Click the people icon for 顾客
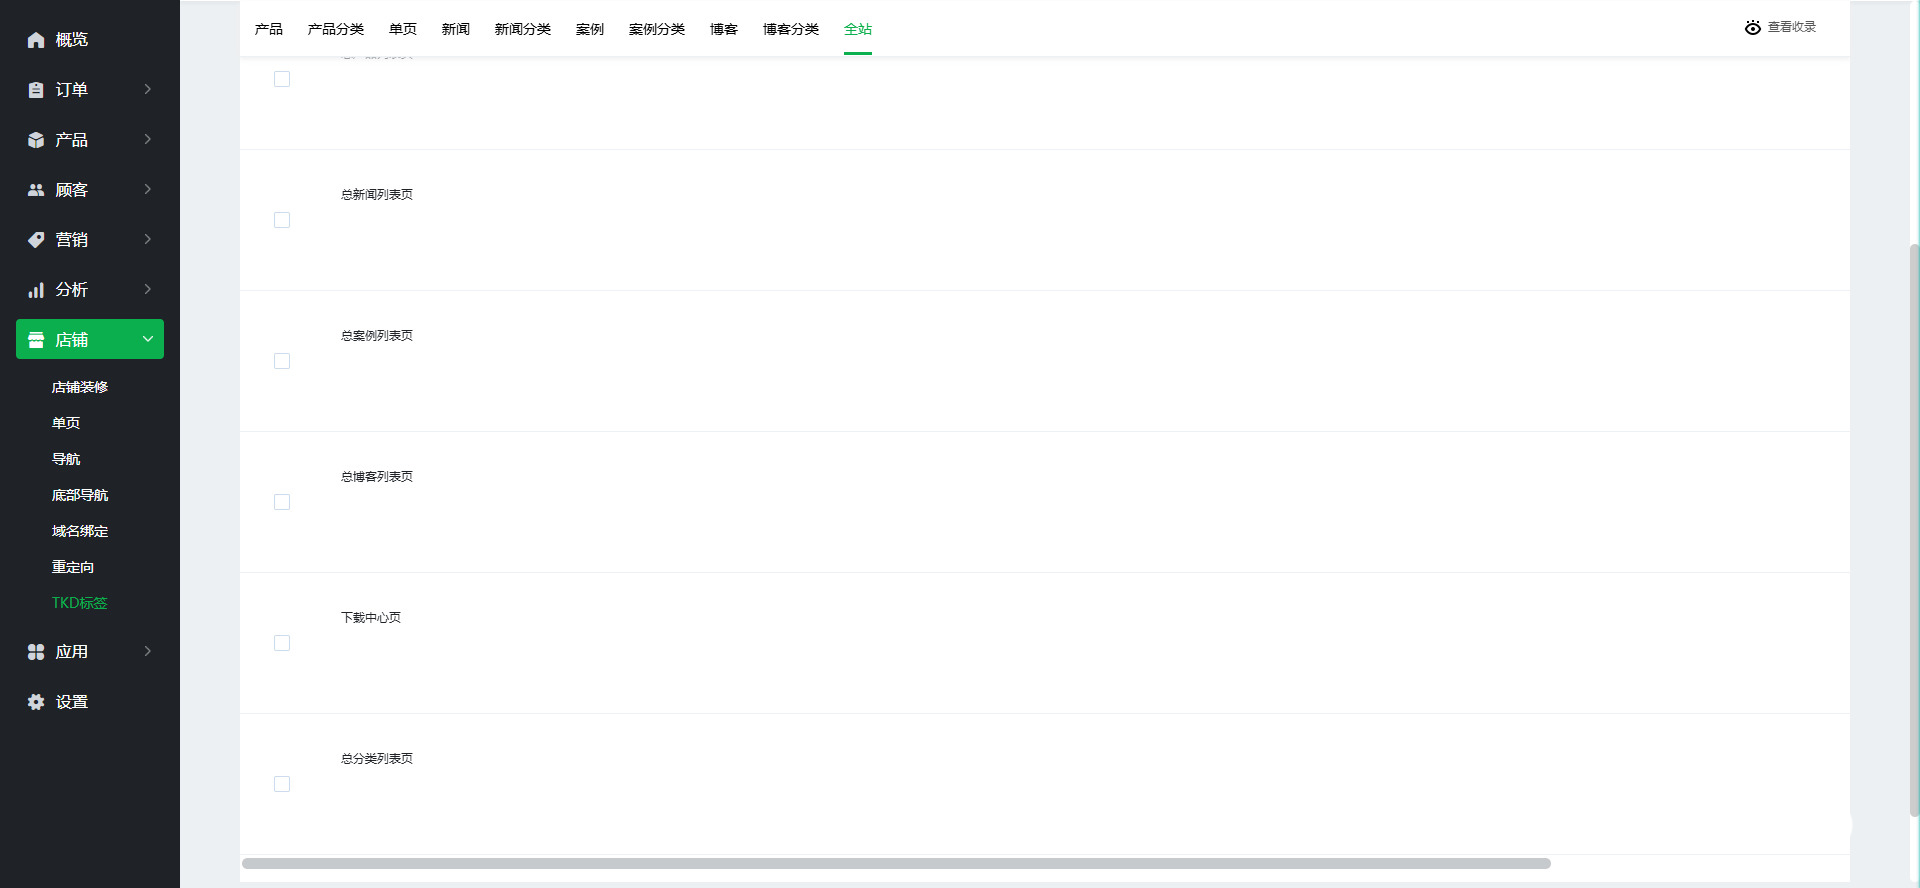 pyautogui.click(x=36, y=190)
